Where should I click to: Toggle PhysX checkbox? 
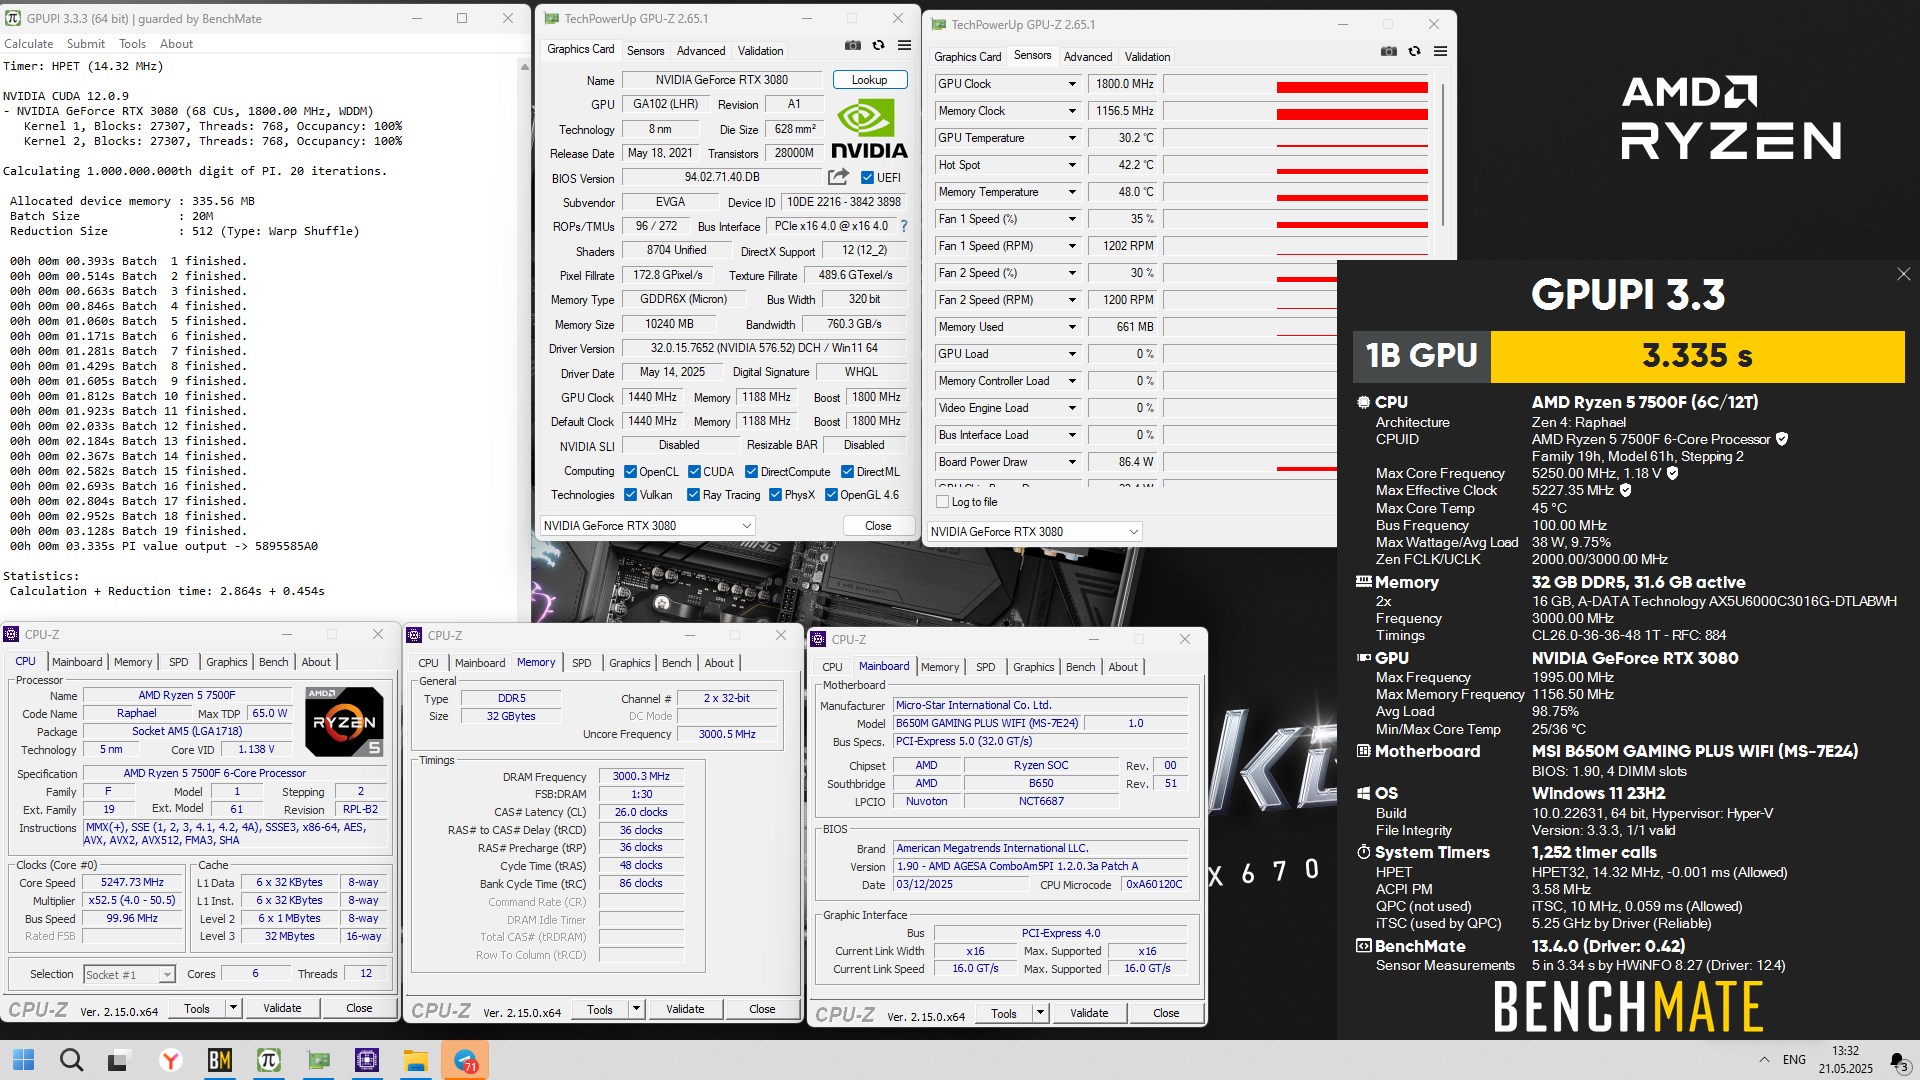(775, 495)
